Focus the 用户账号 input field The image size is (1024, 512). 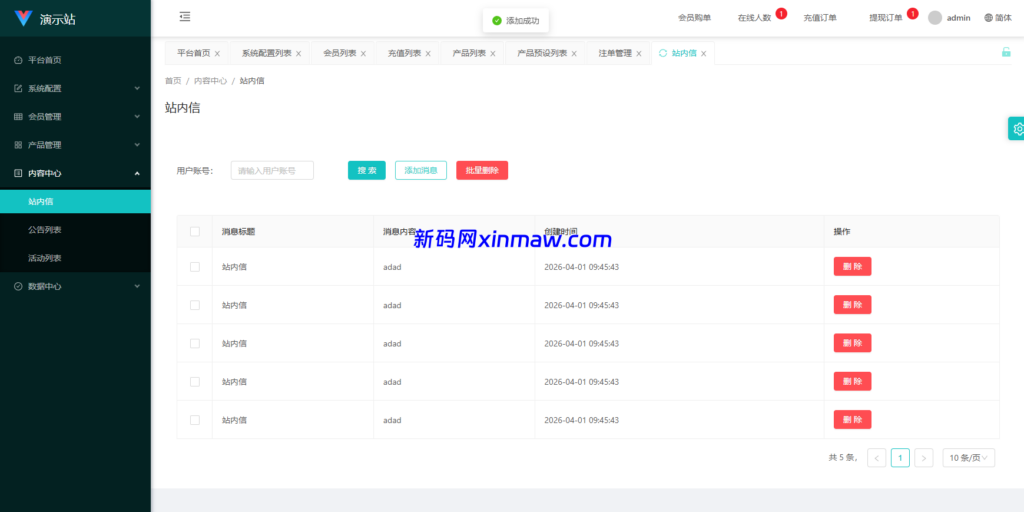pos(272,170)
